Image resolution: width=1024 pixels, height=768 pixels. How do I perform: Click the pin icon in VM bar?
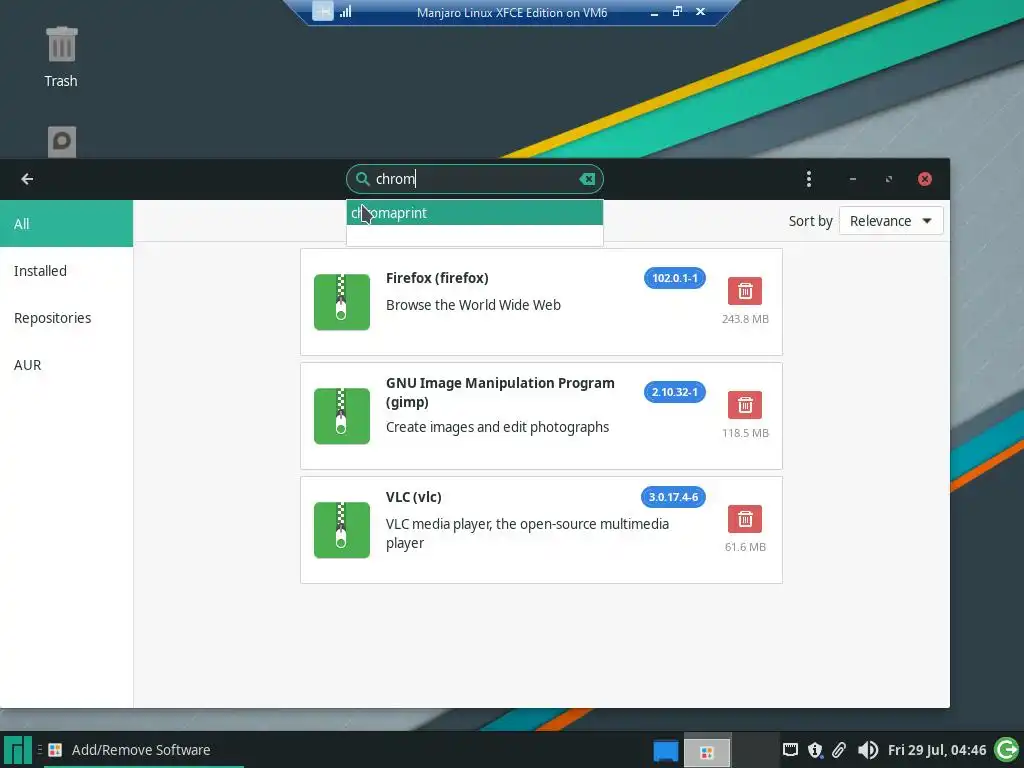(x=323, y=11)
